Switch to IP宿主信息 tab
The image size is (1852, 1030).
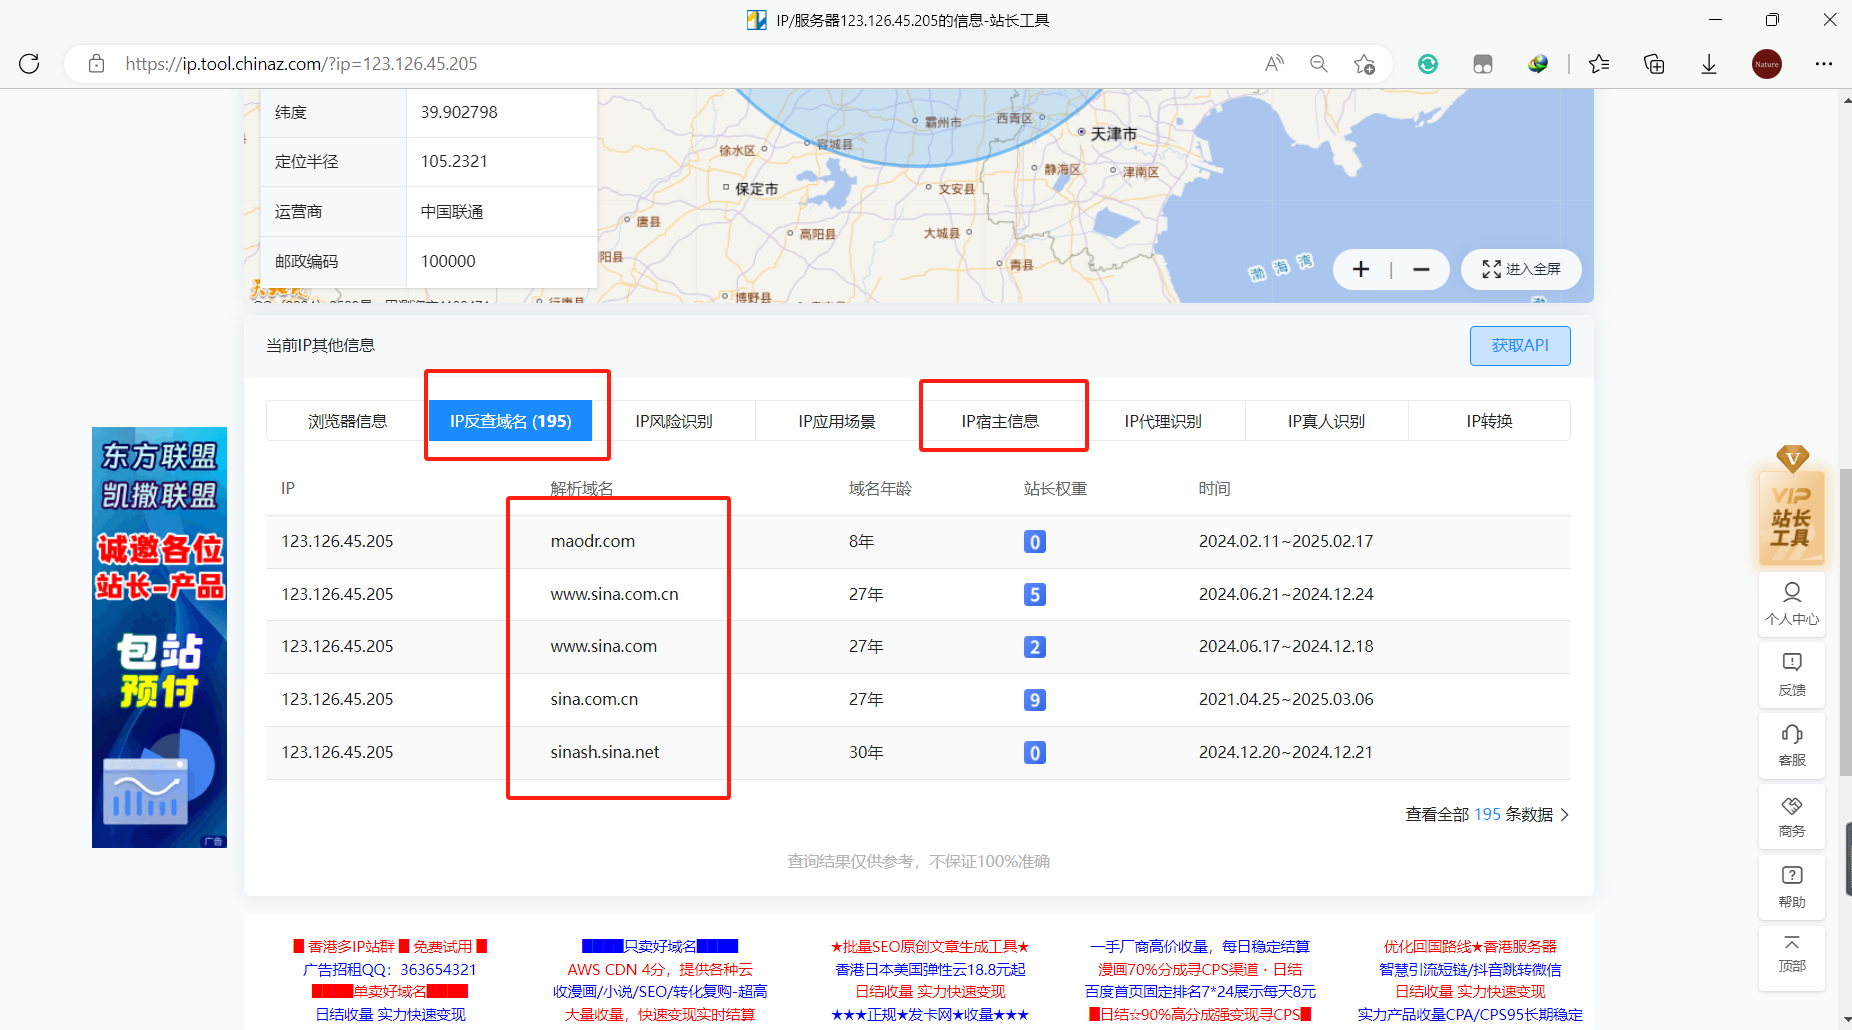click(x=1000, y=421)
